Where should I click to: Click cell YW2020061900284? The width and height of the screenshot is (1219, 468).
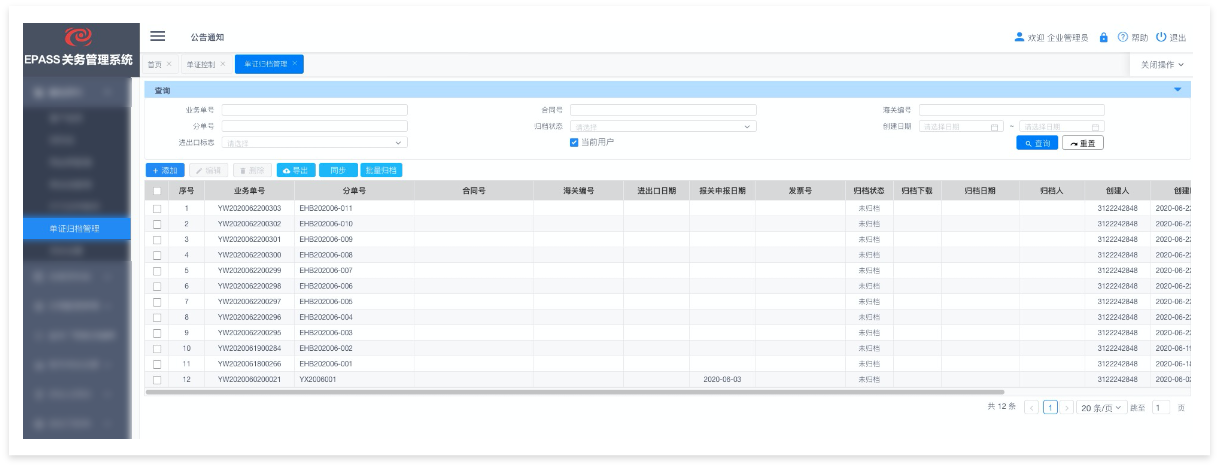click(x=249, y=348)
